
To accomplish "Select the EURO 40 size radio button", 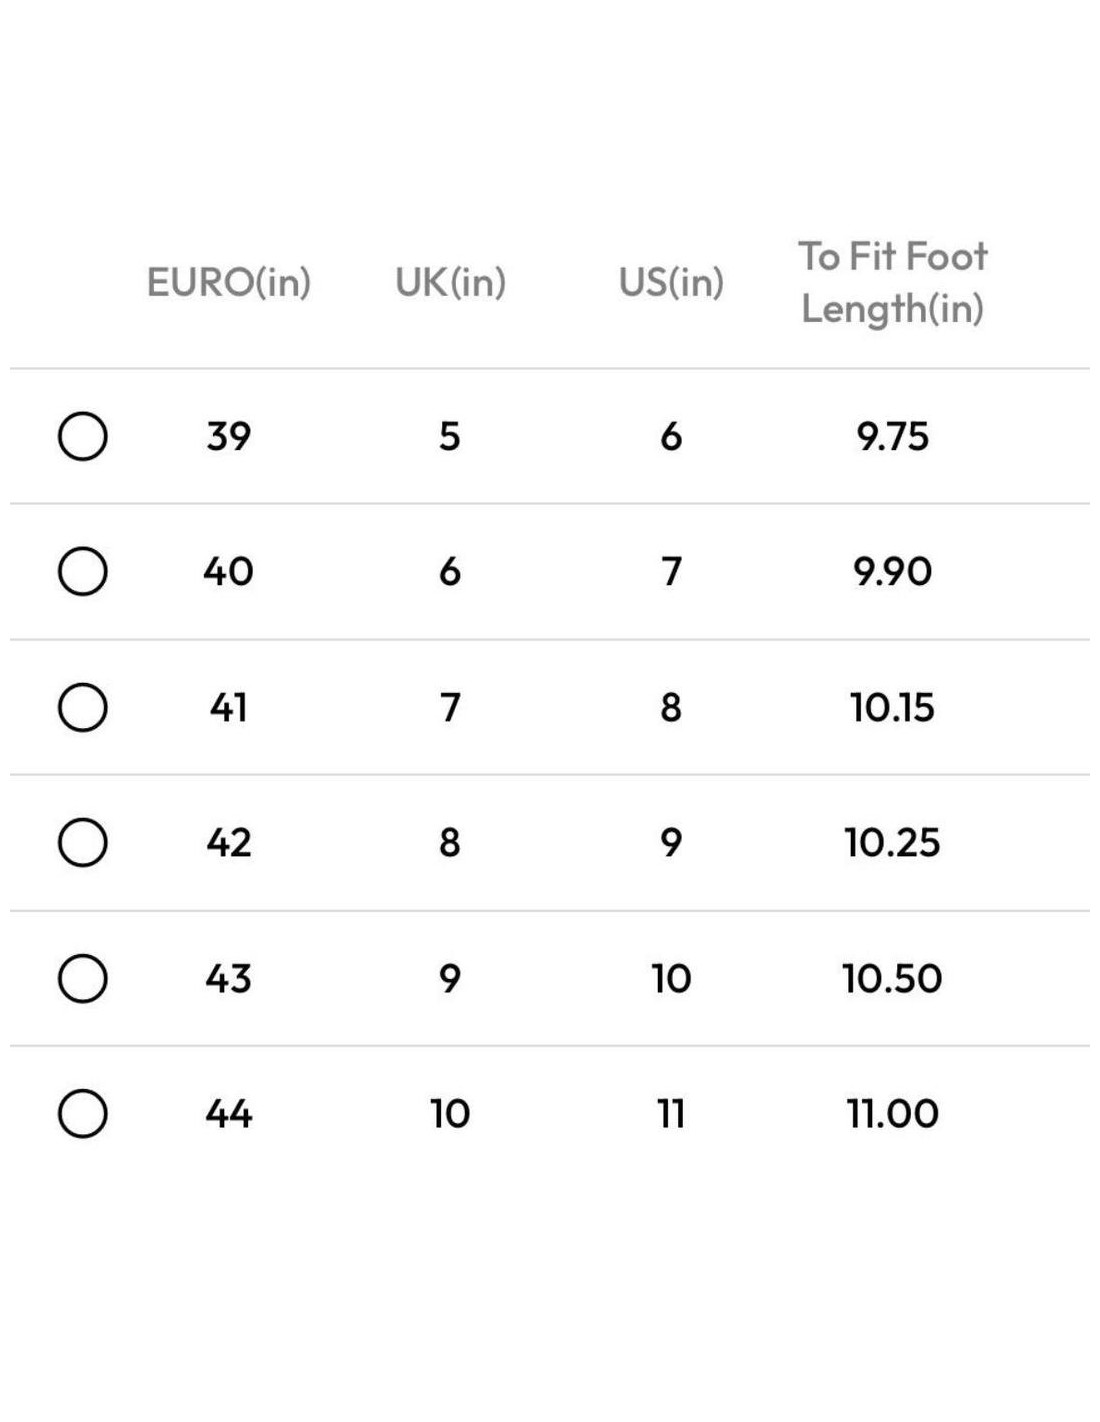I will coord(83,571).
